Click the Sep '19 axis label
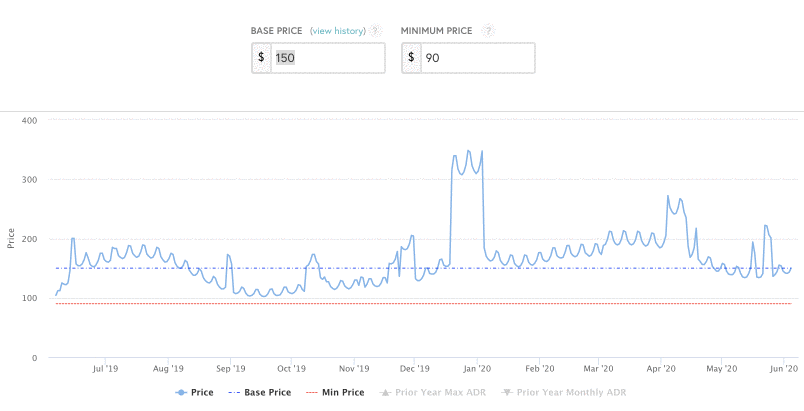 231,368
